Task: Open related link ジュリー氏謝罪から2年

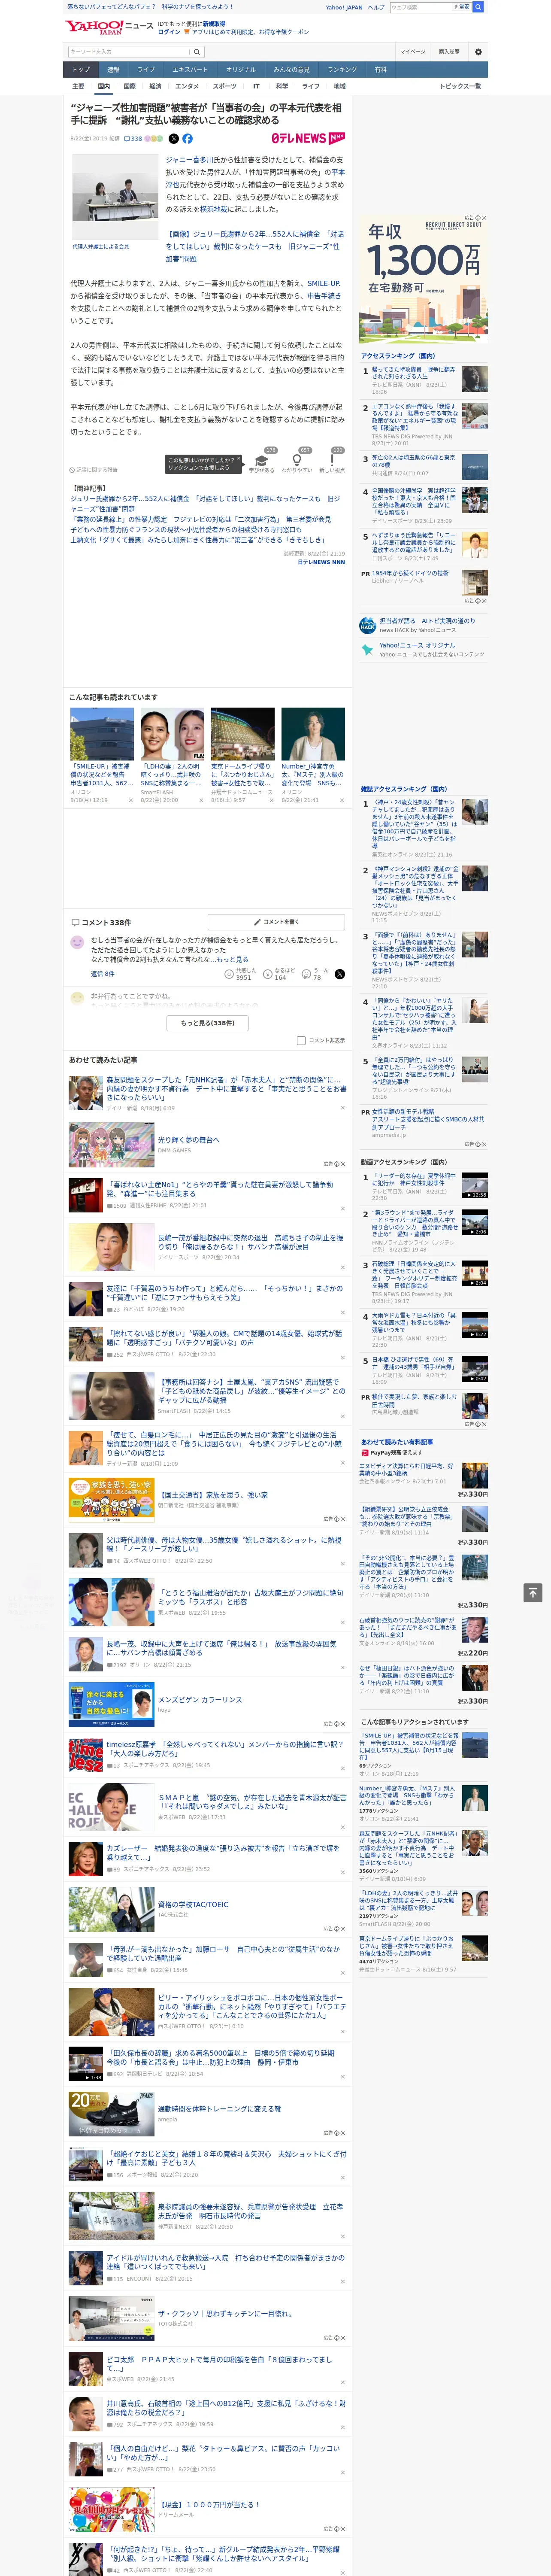Action: tap(205, 503)
